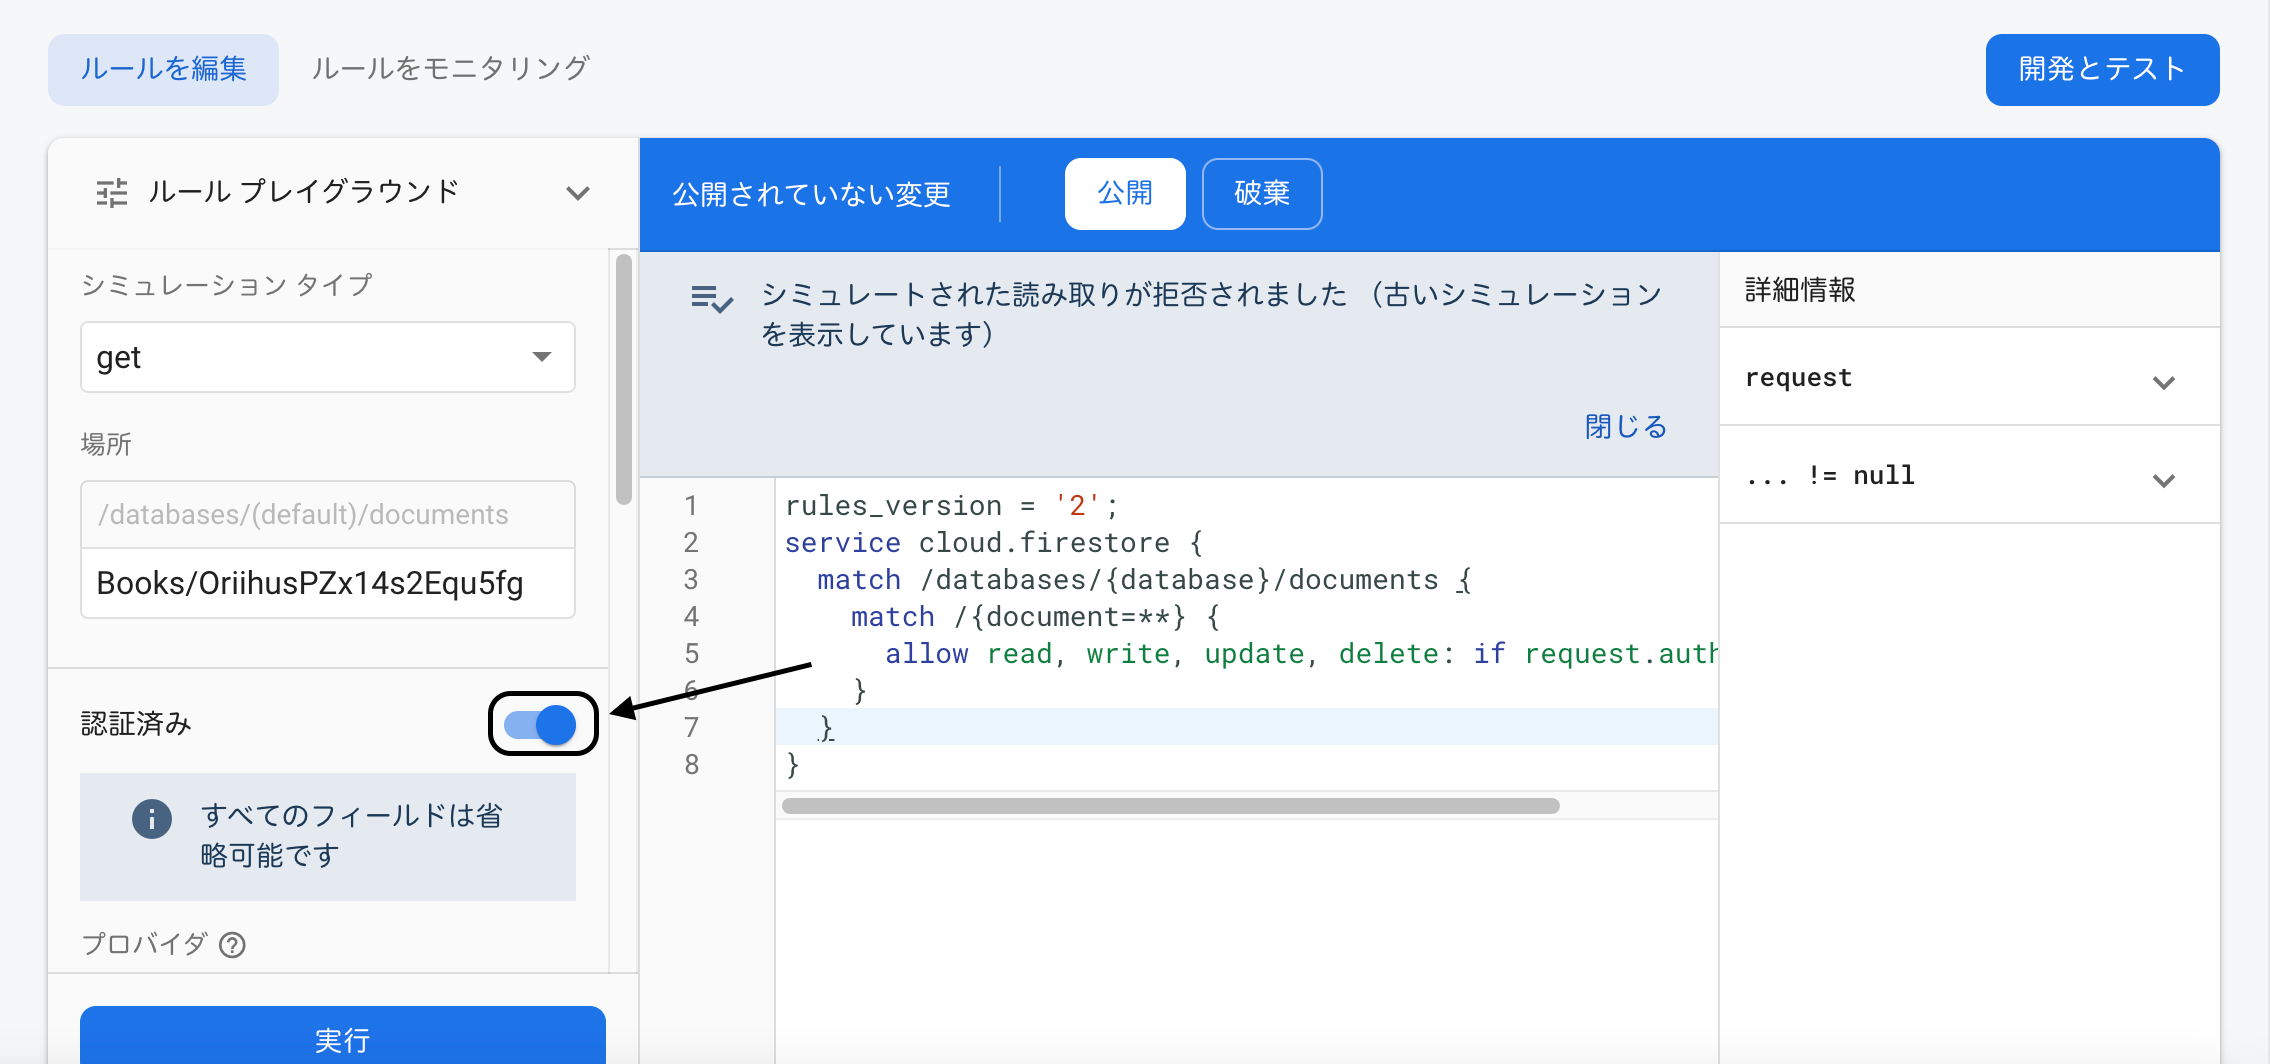Click 閉じる to dismiss simulation message
Screen dimensions: 2270x1064
(1626, 427)
